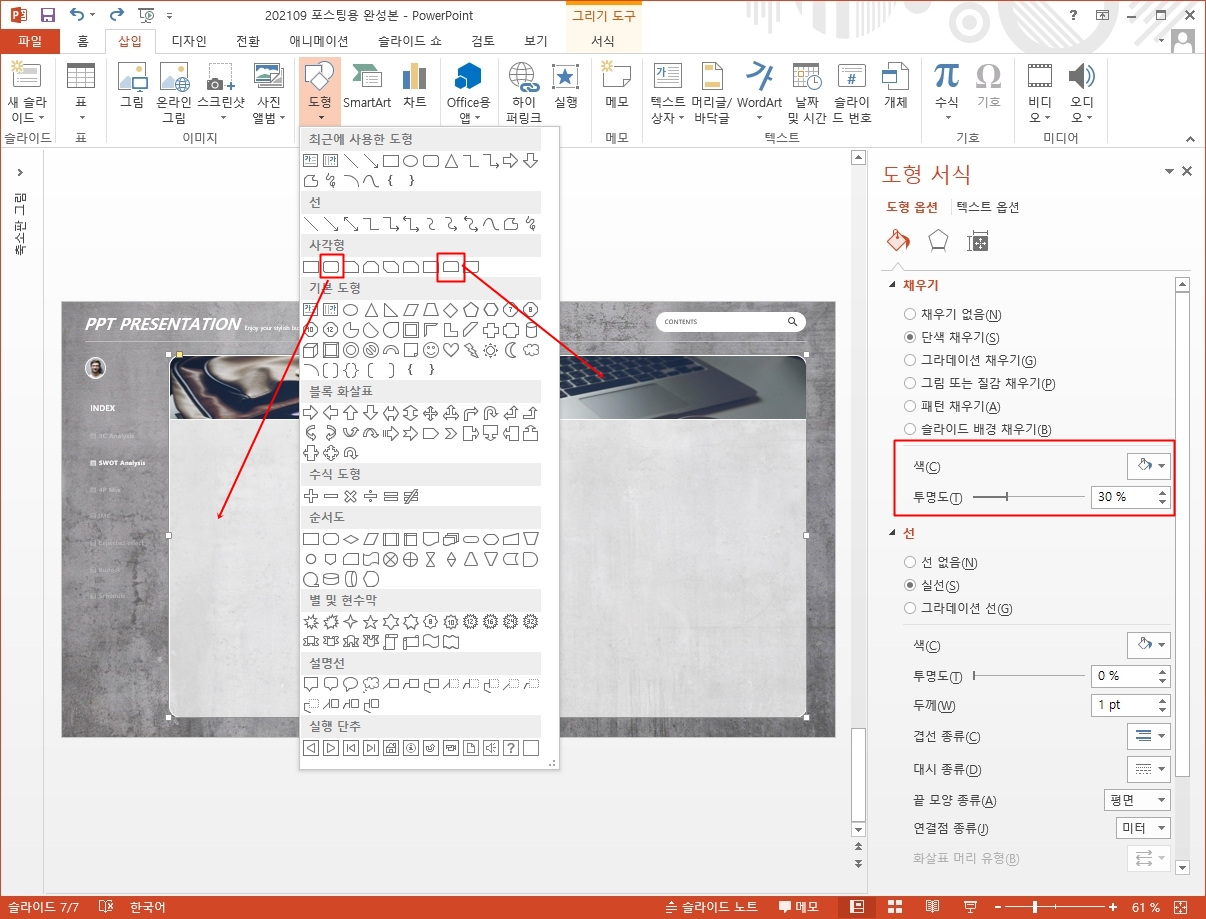The height and width of the screenshot is (919, 1206).
Task: Open the effects pentagon icon in 도형 서식
Action: point(938,241)
